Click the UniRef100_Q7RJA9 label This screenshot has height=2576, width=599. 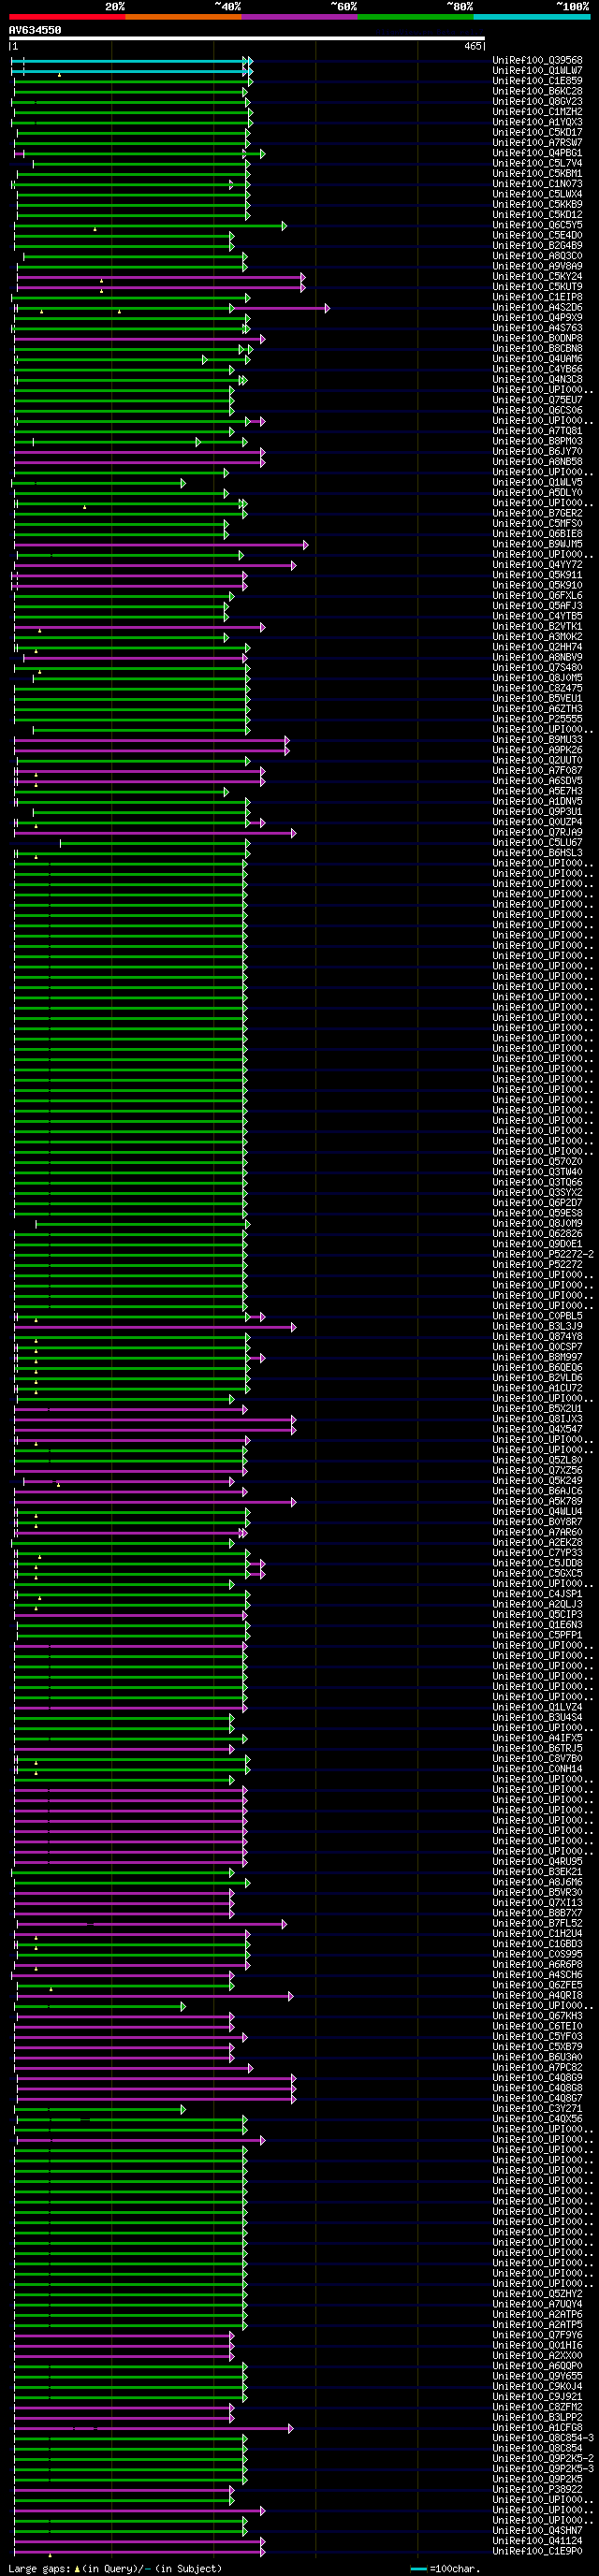pyautogui.click(x=537, y=832)
